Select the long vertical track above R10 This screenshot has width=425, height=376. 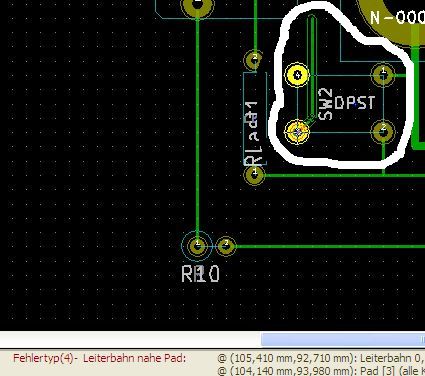198,127
